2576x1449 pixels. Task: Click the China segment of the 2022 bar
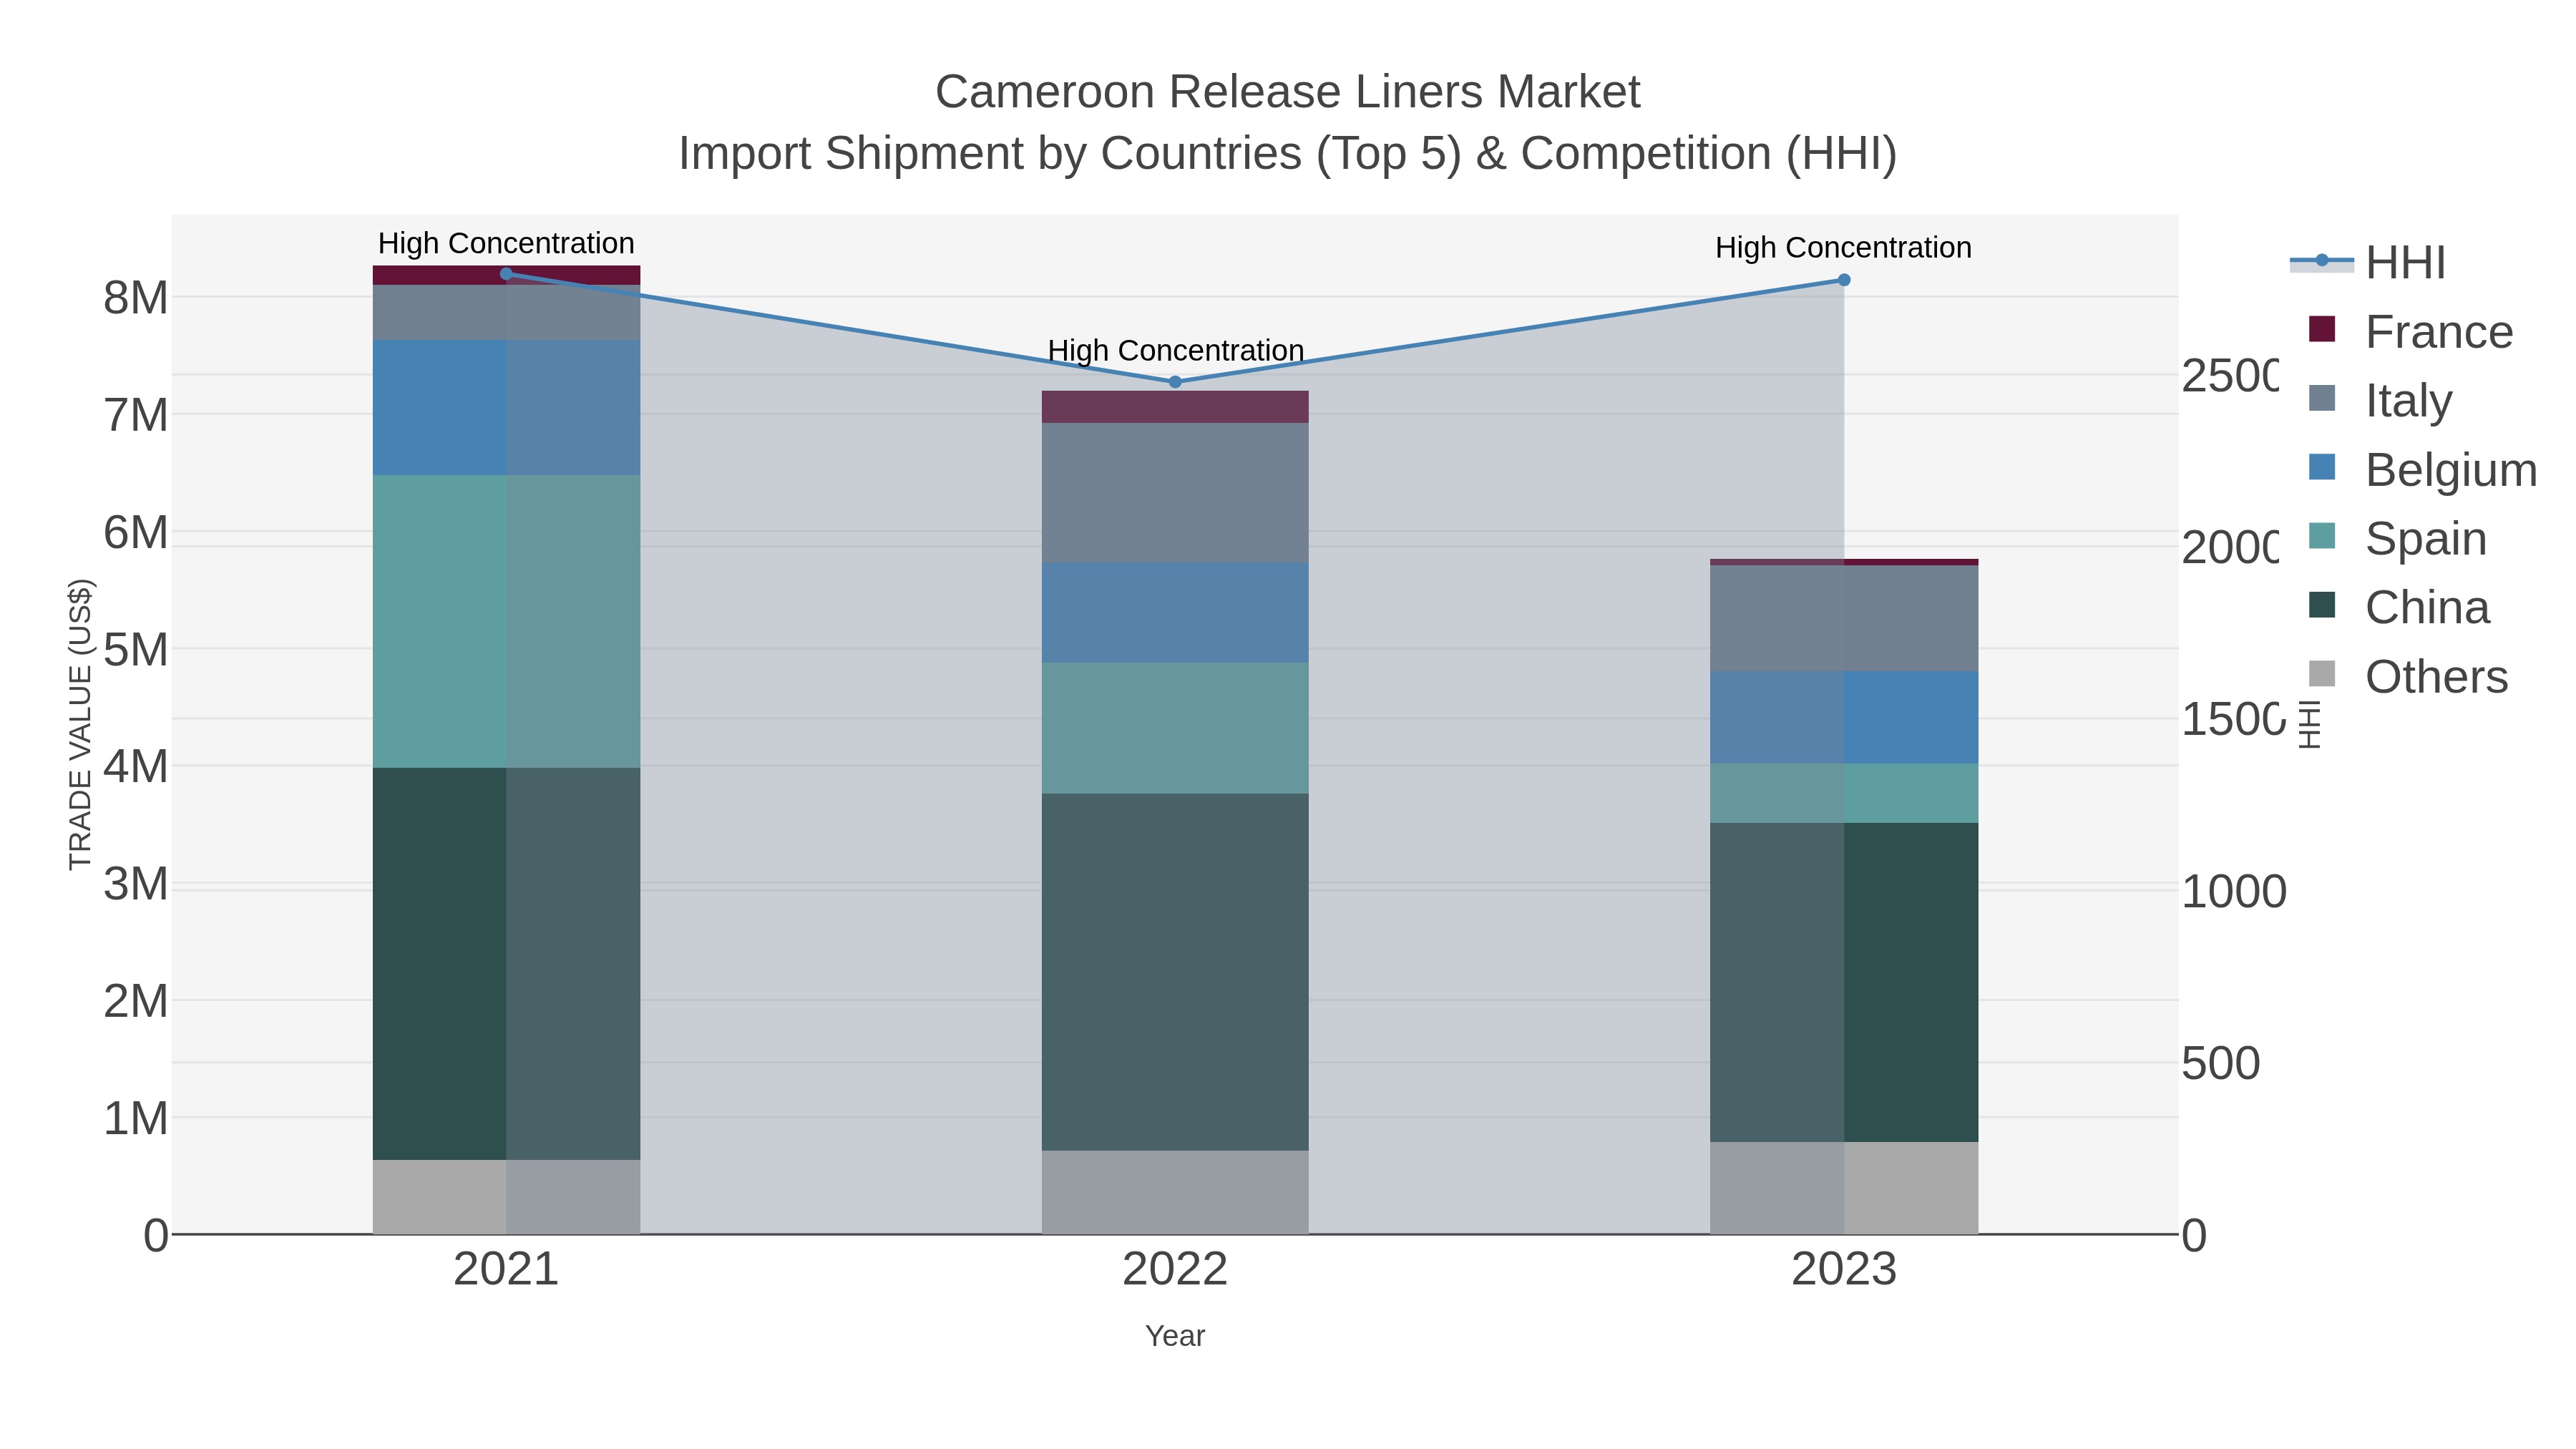coord(1175,972)
